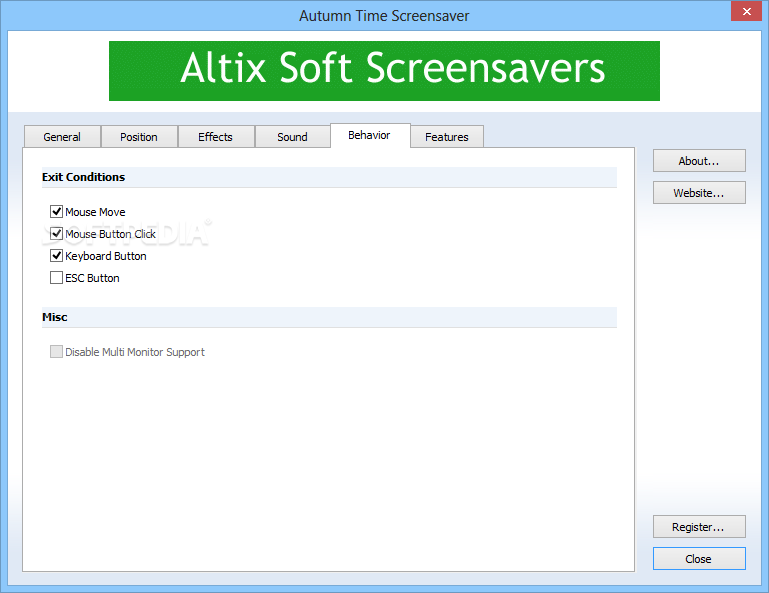Switch to the General tab

pos(62,137)
